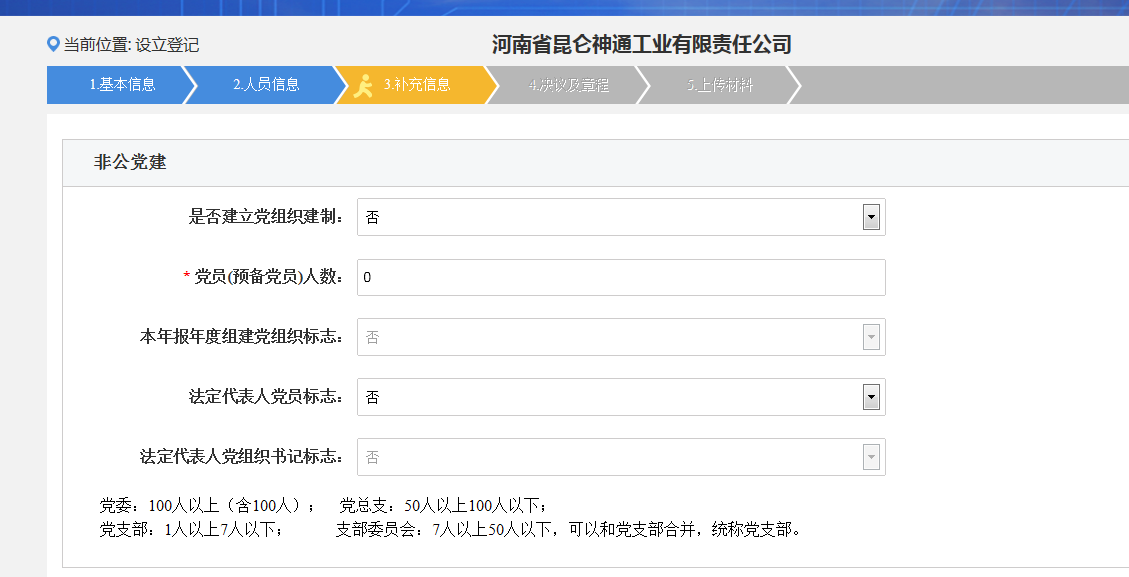1129x577 pixels.
Task: Open the 4.决议及章程 step tab
Action: 570,85
